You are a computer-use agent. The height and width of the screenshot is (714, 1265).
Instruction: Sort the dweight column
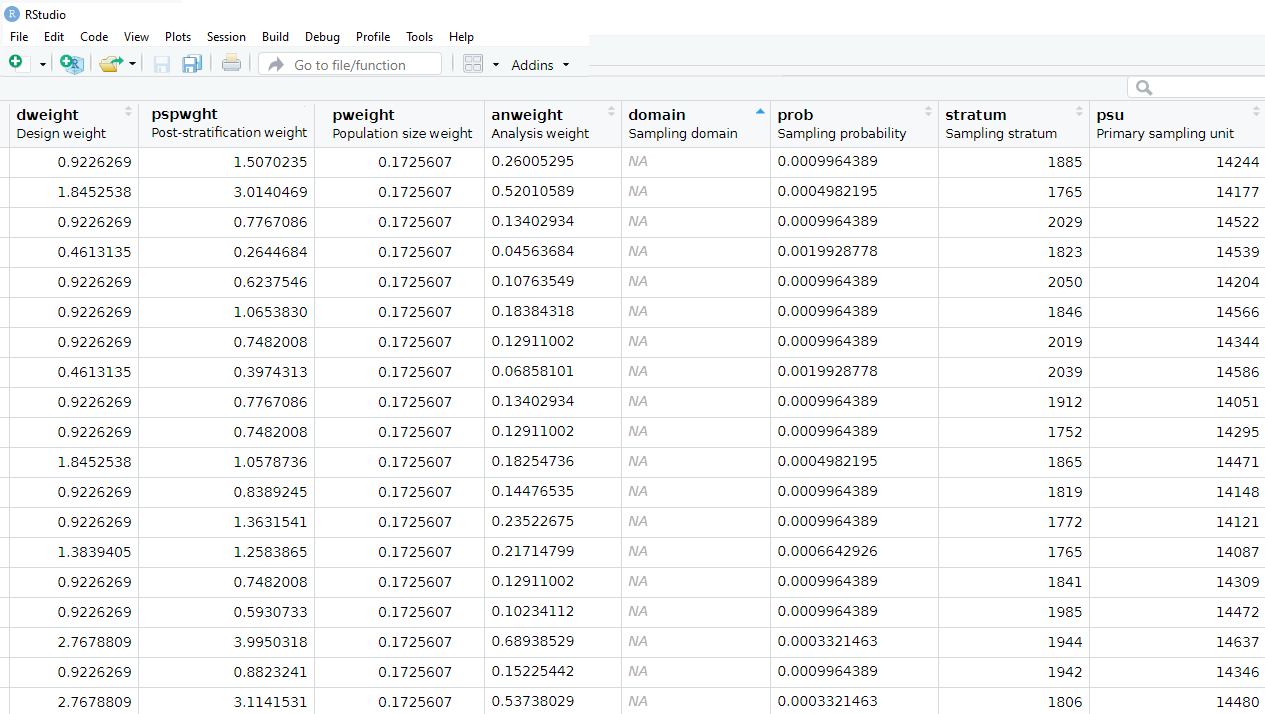[x=50, y=114]
